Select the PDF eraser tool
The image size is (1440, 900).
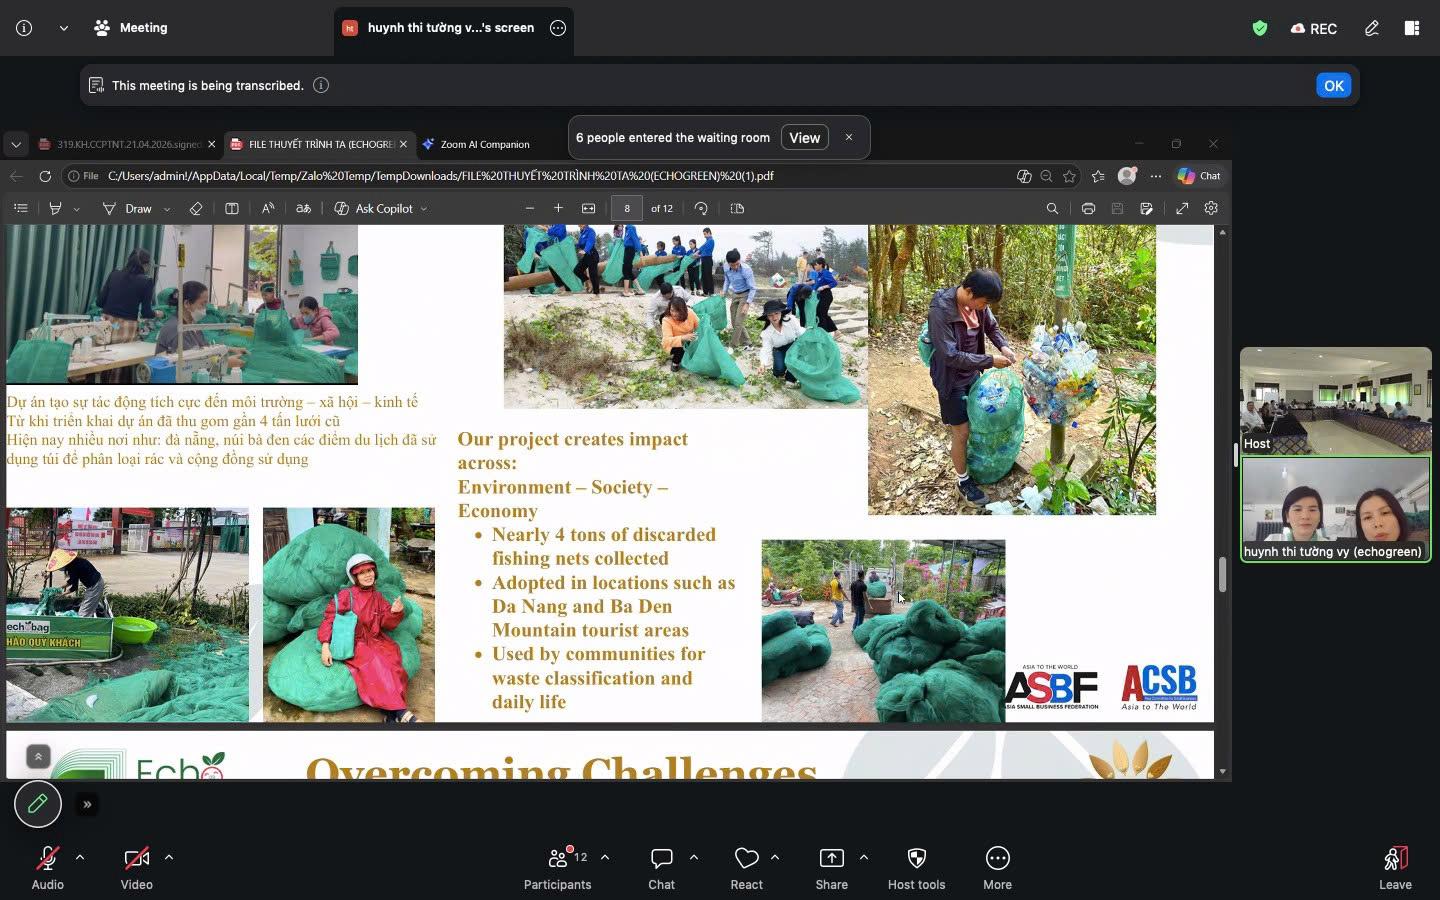tap(196, 209)
